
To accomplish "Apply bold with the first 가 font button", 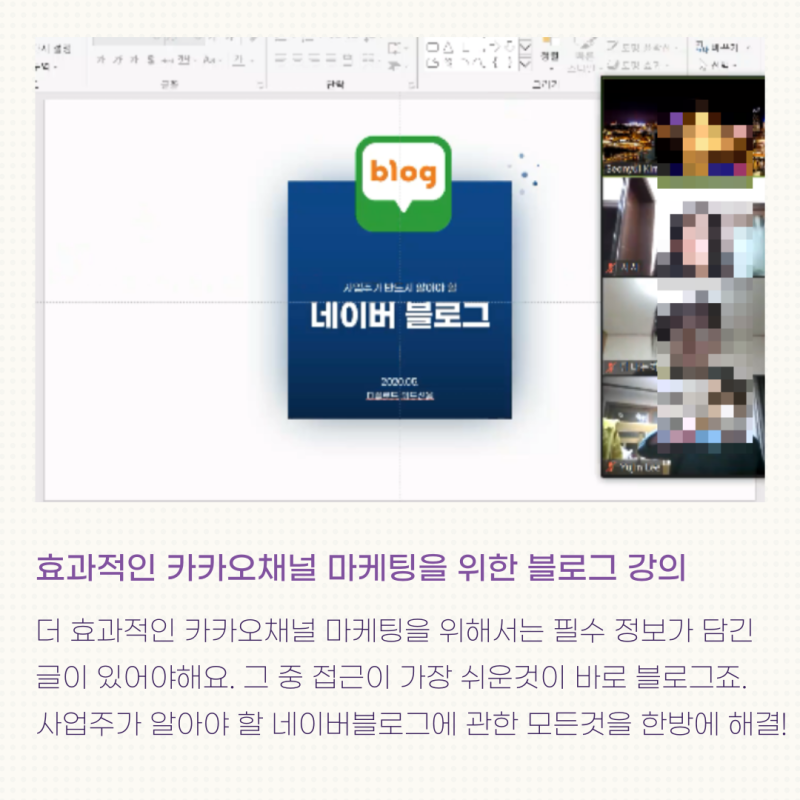I will [x=101, y=60].
